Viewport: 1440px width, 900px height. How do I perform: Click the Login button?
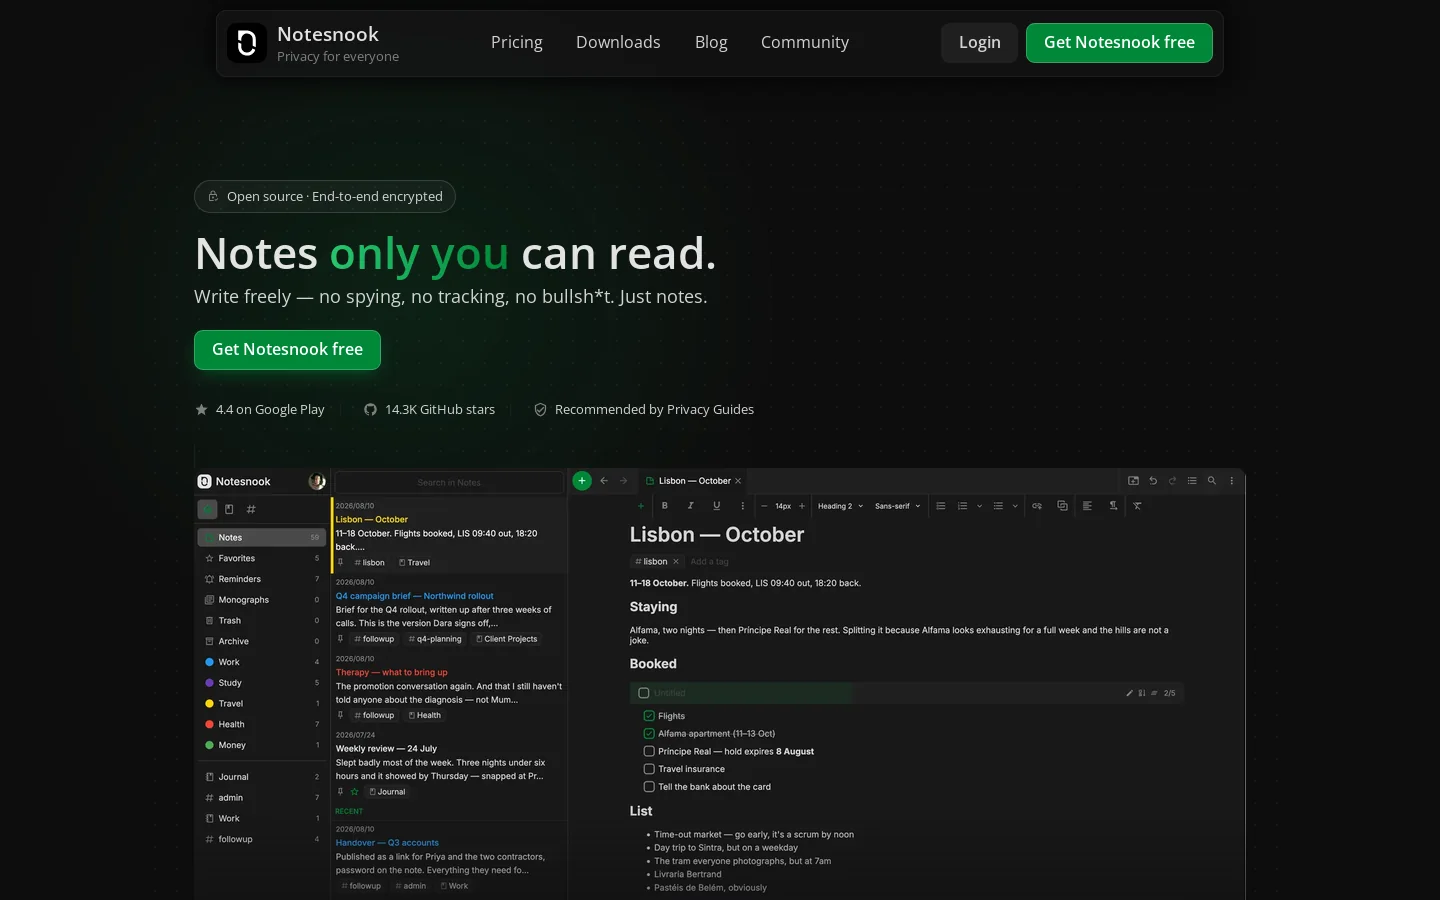click(x=980, y=43)
